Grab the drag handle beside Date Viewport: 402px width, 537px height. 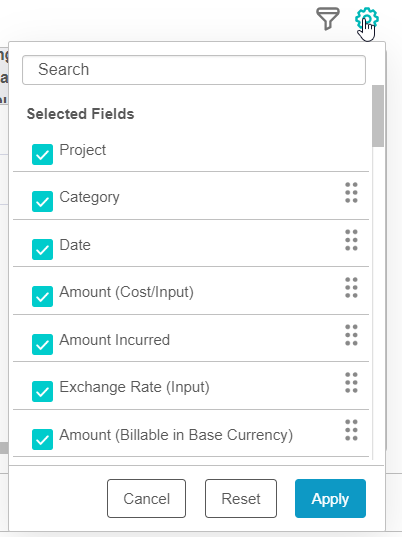[x=351, y=240]
